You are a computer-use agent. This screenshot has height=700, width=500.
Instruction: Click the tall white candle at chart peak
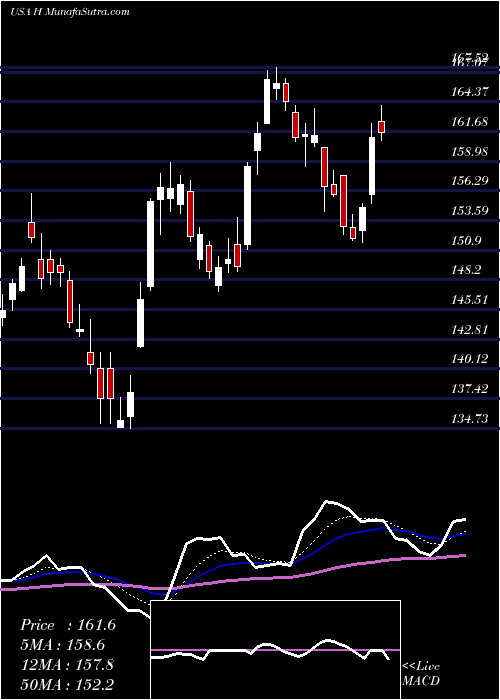[x=267, y=101]
